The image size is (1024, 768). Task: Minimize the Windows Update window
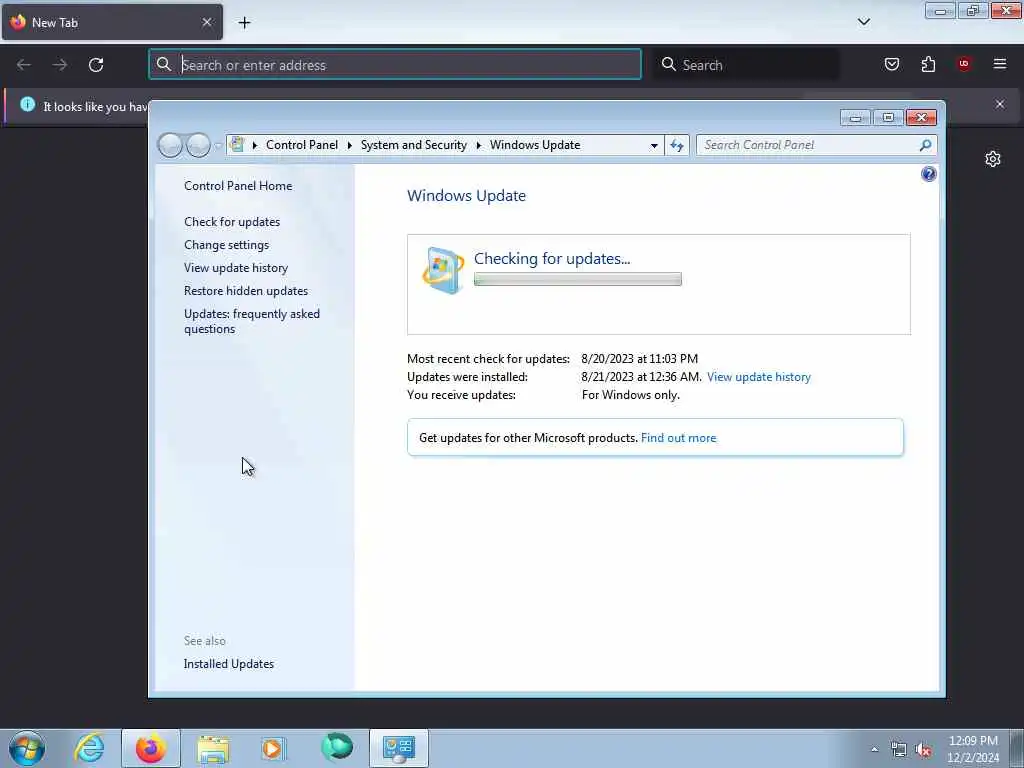[x=855, y=118]
